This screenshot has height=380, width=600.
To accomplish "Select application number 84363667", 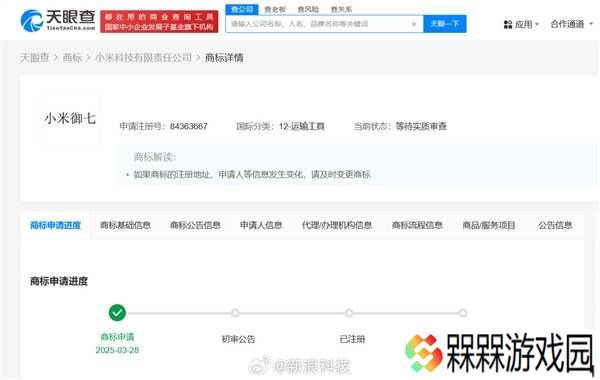I will [188, 126].
